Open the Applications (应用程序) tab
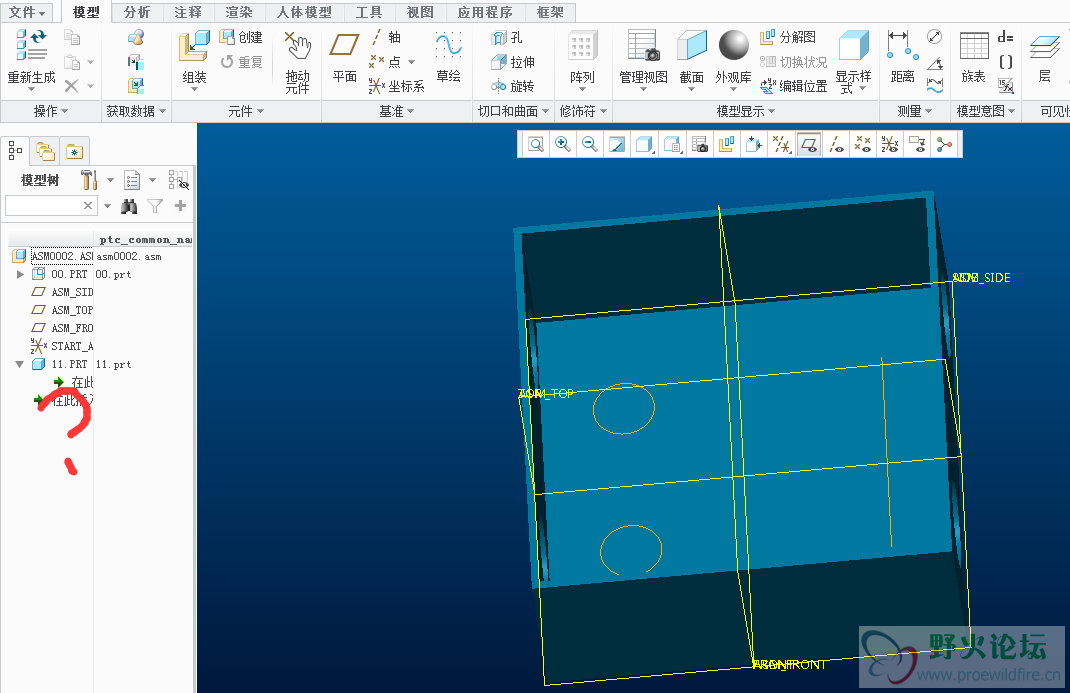Screen dimensions: 1070x693 (485, 12)
